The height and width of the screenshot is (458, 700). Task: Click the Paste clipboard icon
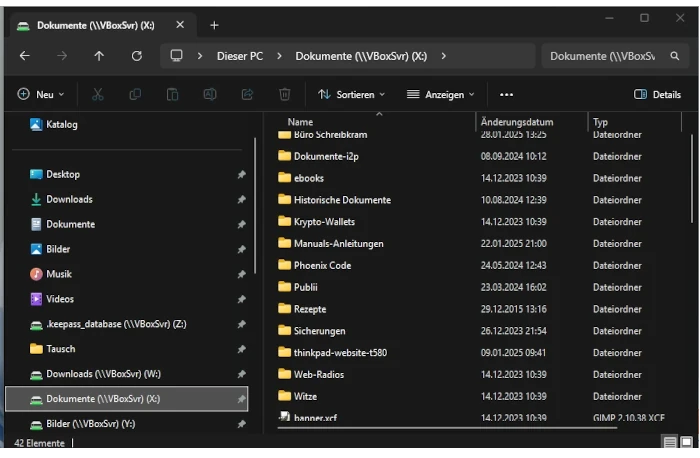pyautogui.click(x=172, y=94)
